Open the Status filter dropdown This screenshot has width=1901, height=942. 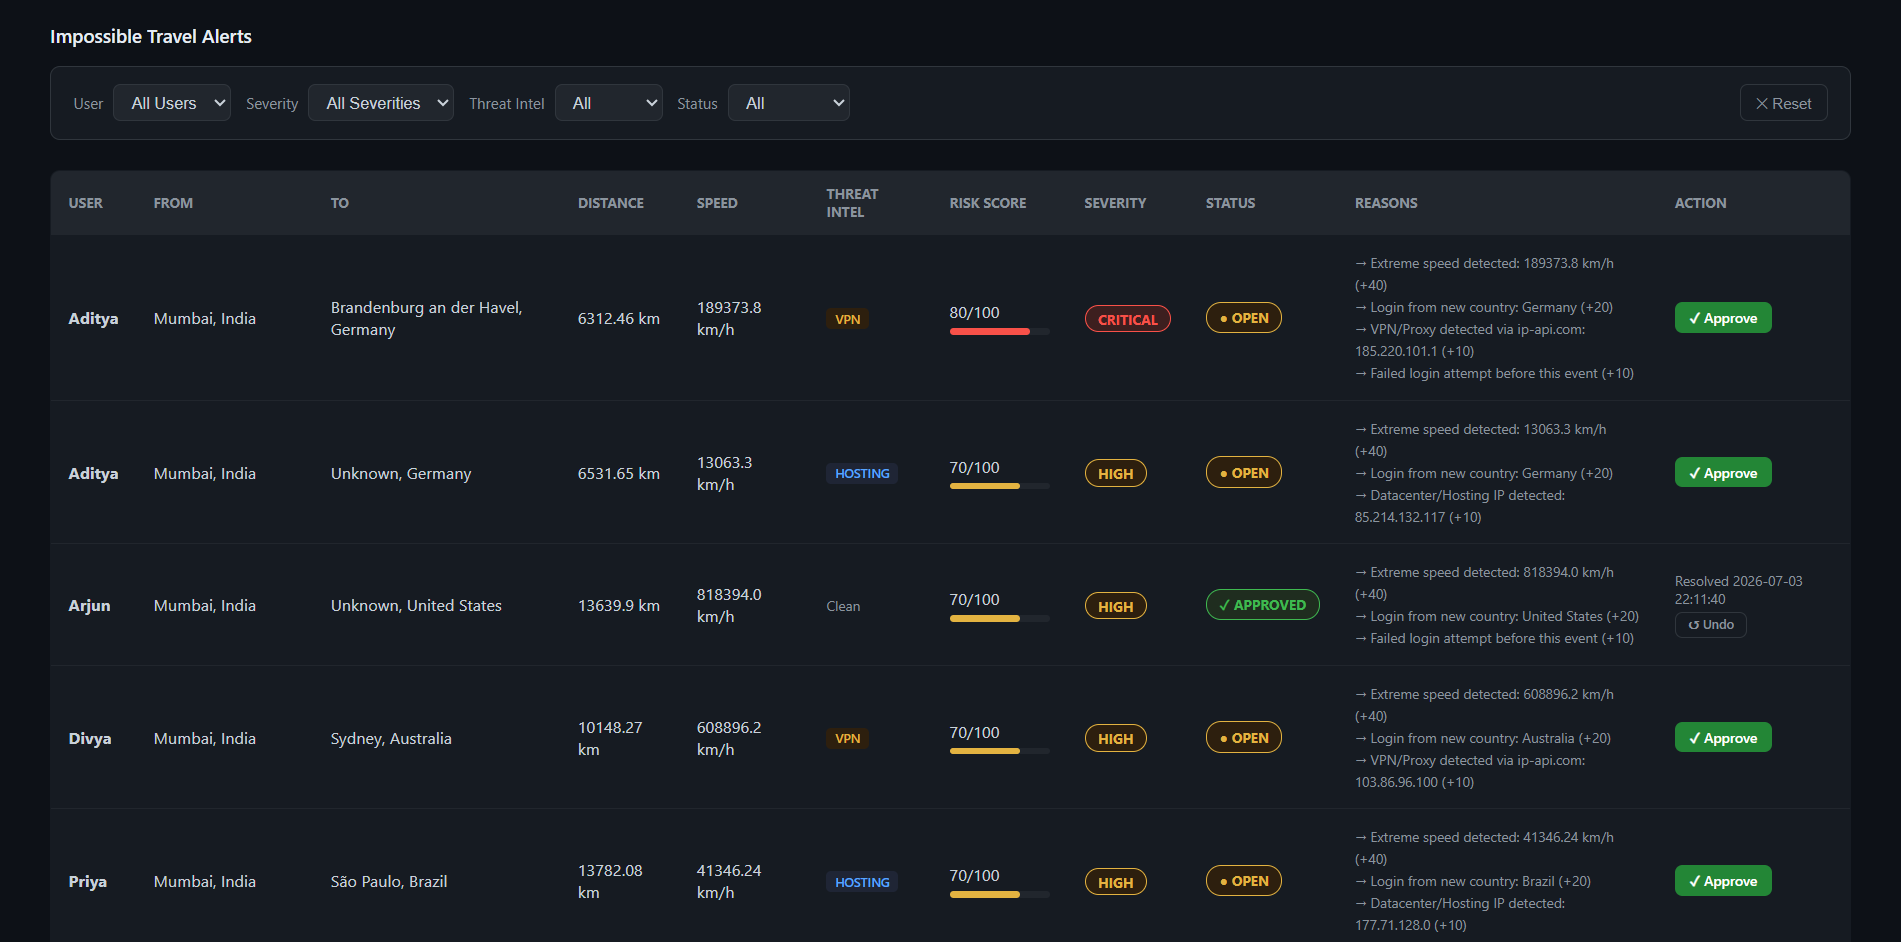(x=789, y=103)
